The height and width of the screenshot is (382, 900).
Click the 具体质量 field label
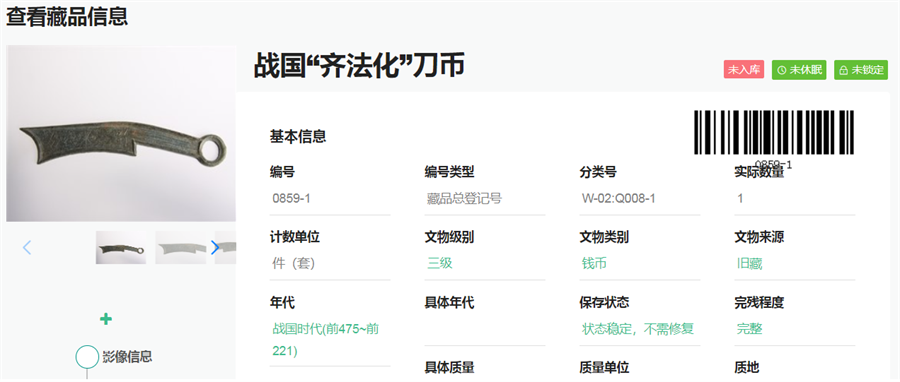coord(449,368)
